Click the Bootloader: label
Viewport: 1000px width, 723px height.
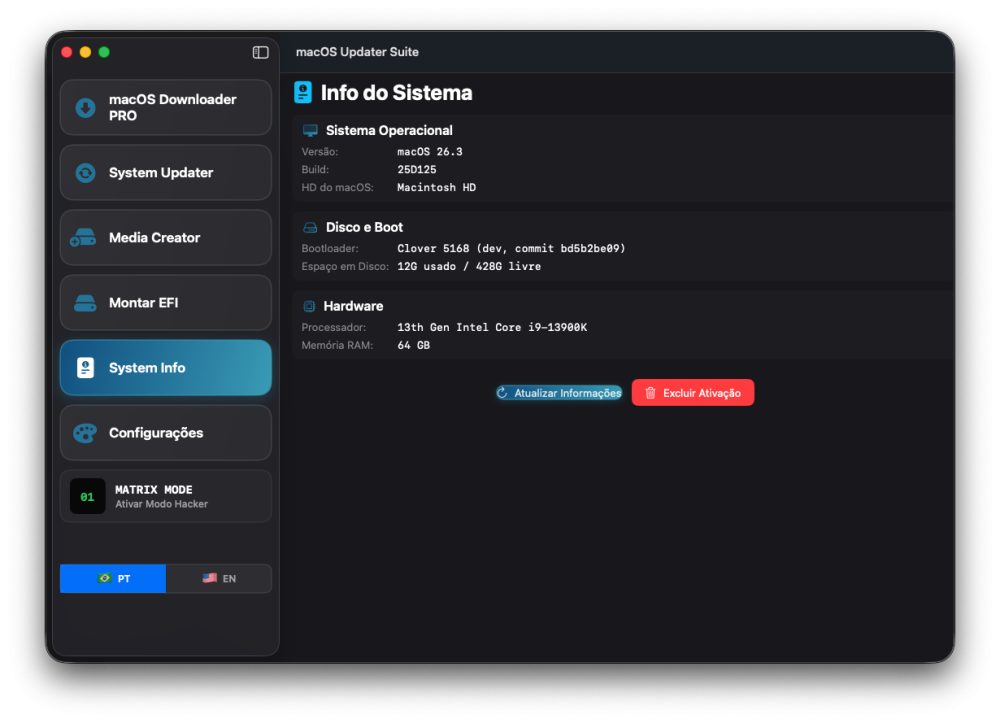(330, 249)
